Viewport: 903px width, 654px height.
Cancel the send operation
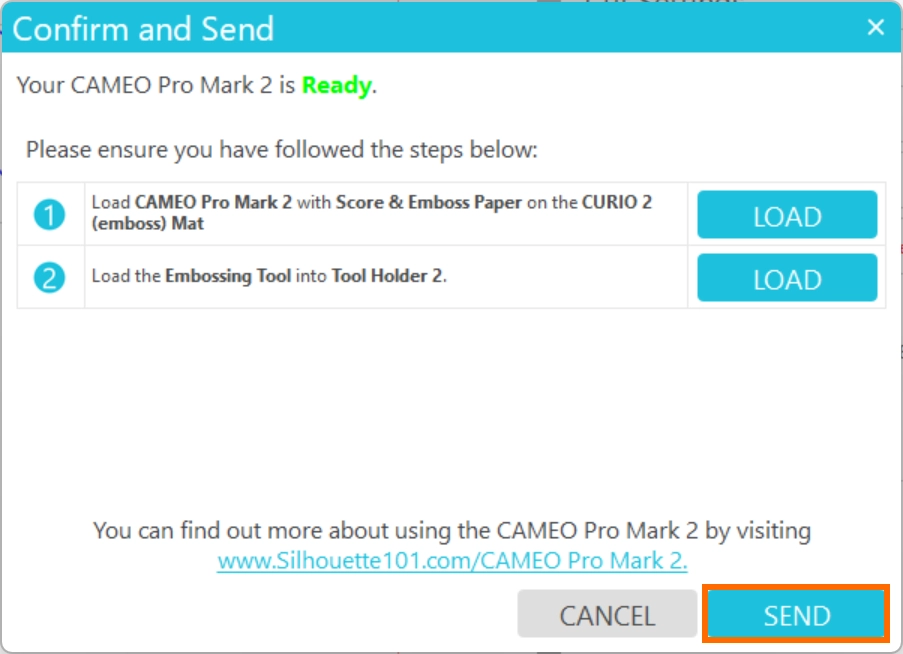click(607, 614)
